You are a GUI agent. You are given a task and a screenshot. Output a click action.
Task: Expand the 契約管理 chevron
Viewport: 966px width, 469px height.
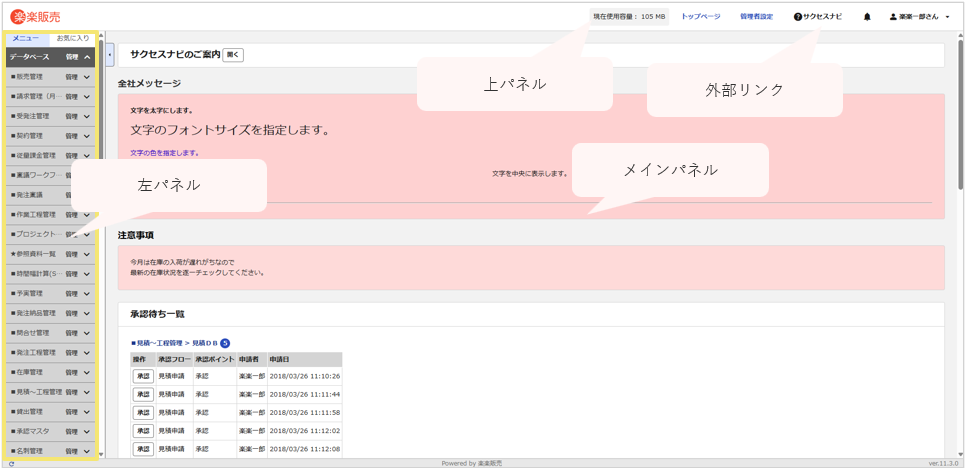click(x=86, y=136)
